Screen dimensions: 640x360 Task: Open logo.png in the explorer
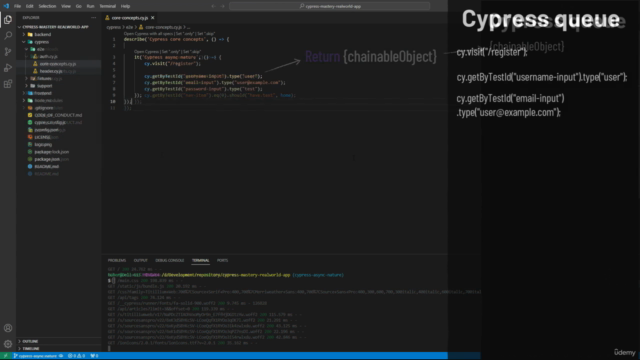[x=43, y=144]
